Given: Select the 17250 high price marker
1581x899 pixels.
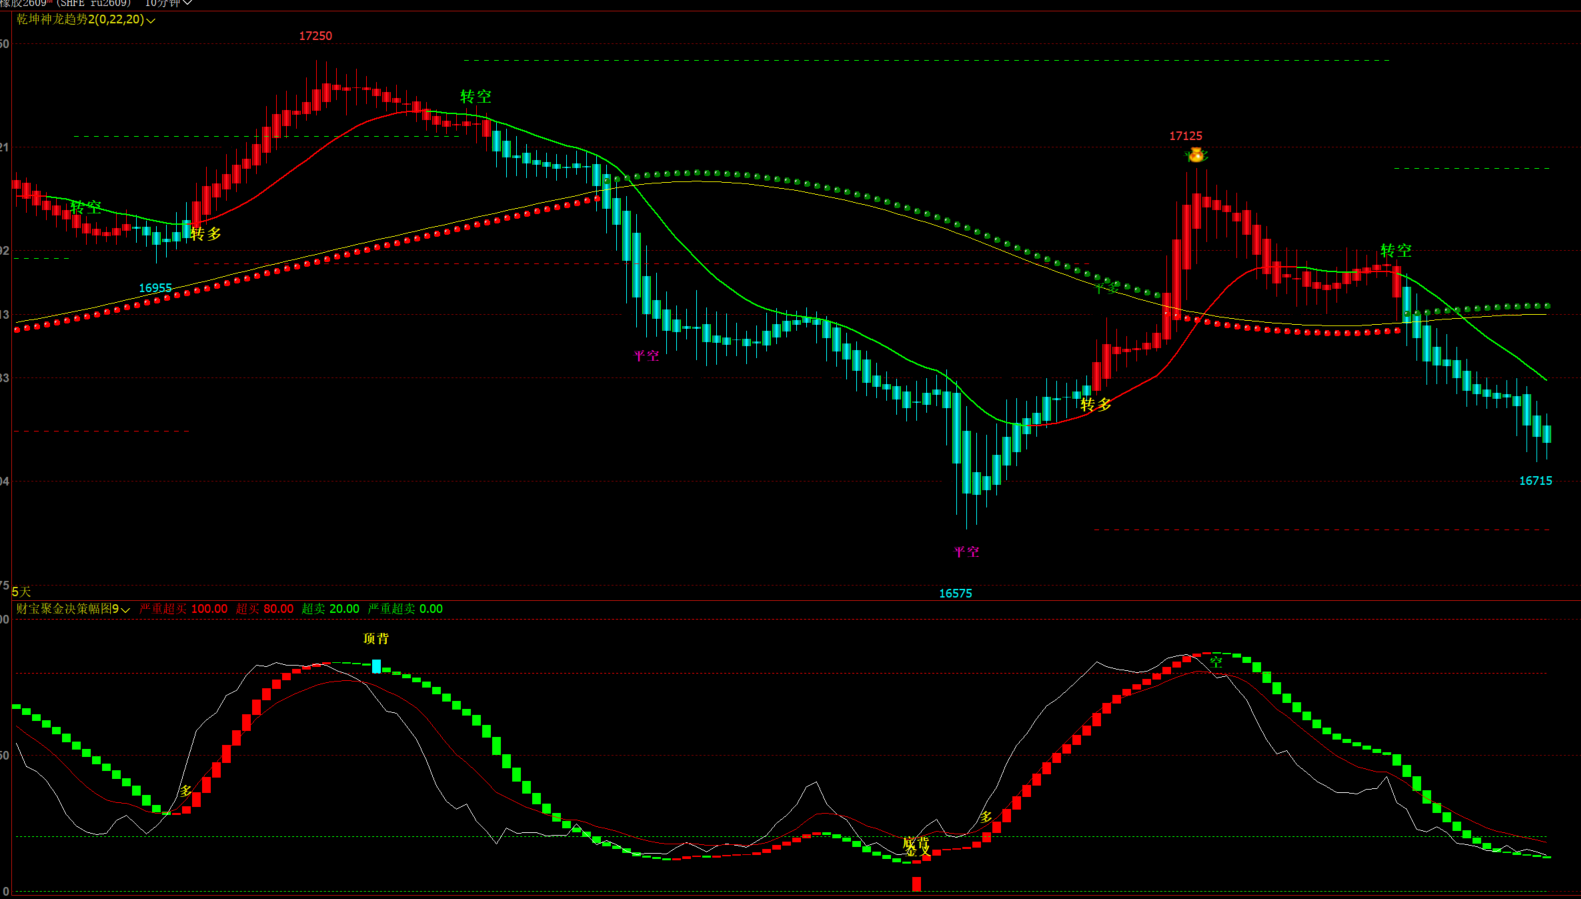Looking at the screenshot, I should click(316, 36).
